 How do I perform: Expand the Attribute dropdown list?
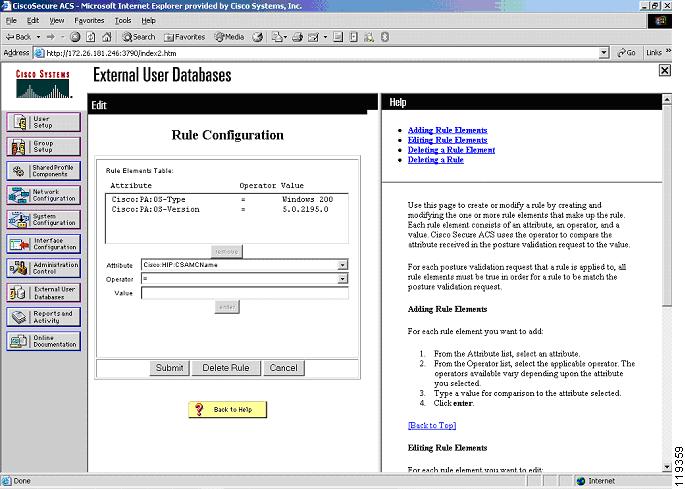(342, 265)
